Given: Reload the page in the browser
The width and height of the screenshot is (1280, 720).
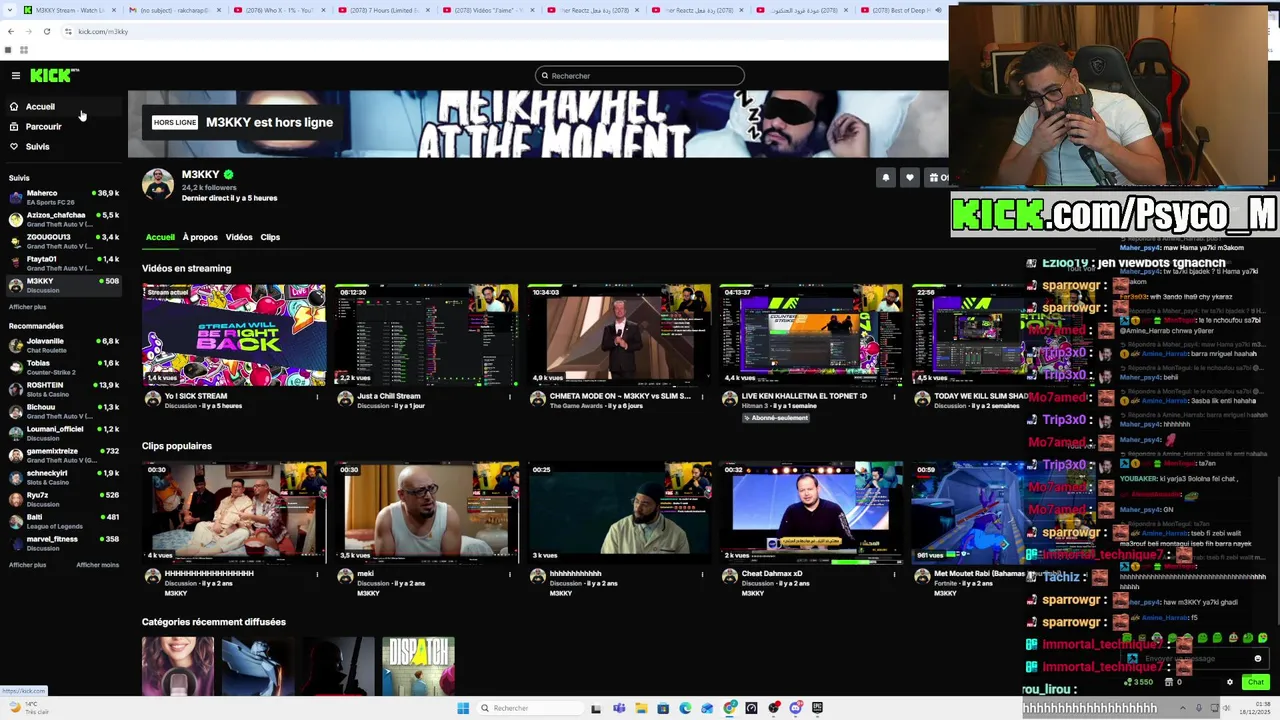Looking at the screenshot, I should 46,31.
